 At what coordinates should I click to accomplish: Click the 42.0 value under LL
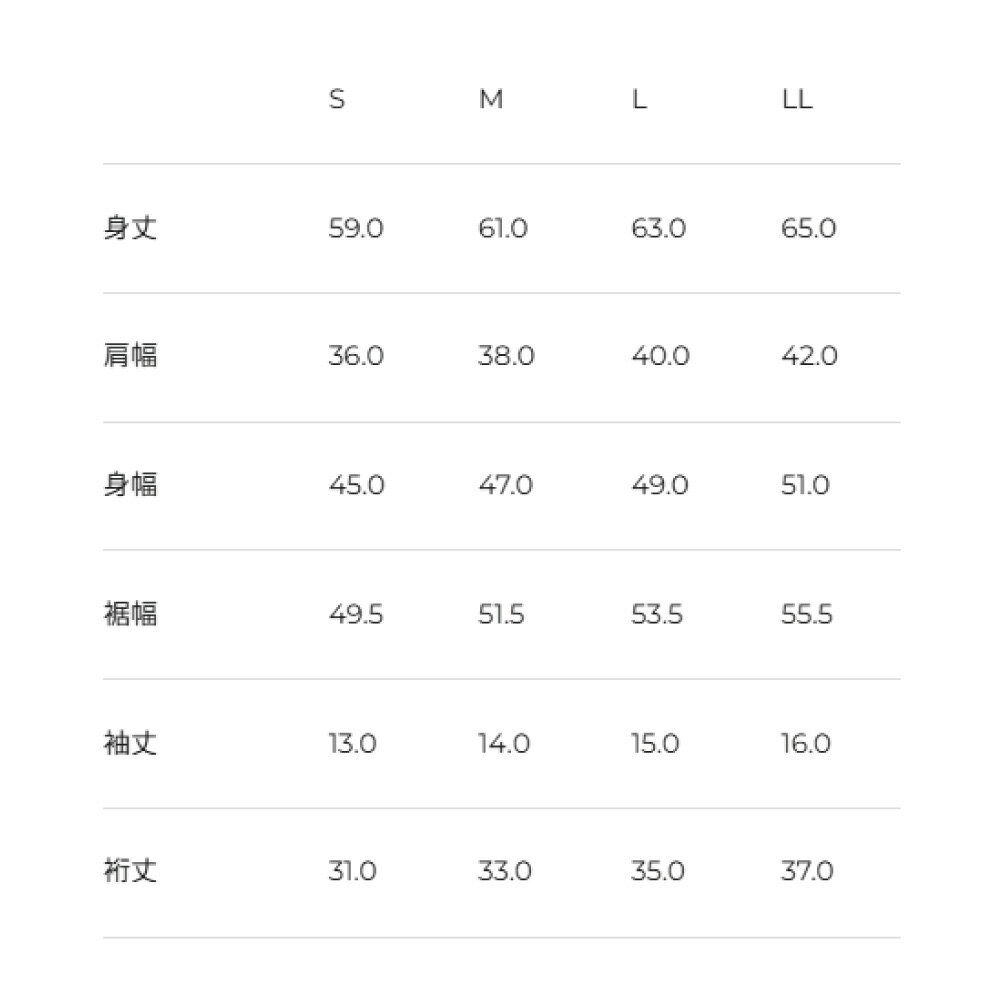coord(809,357)
